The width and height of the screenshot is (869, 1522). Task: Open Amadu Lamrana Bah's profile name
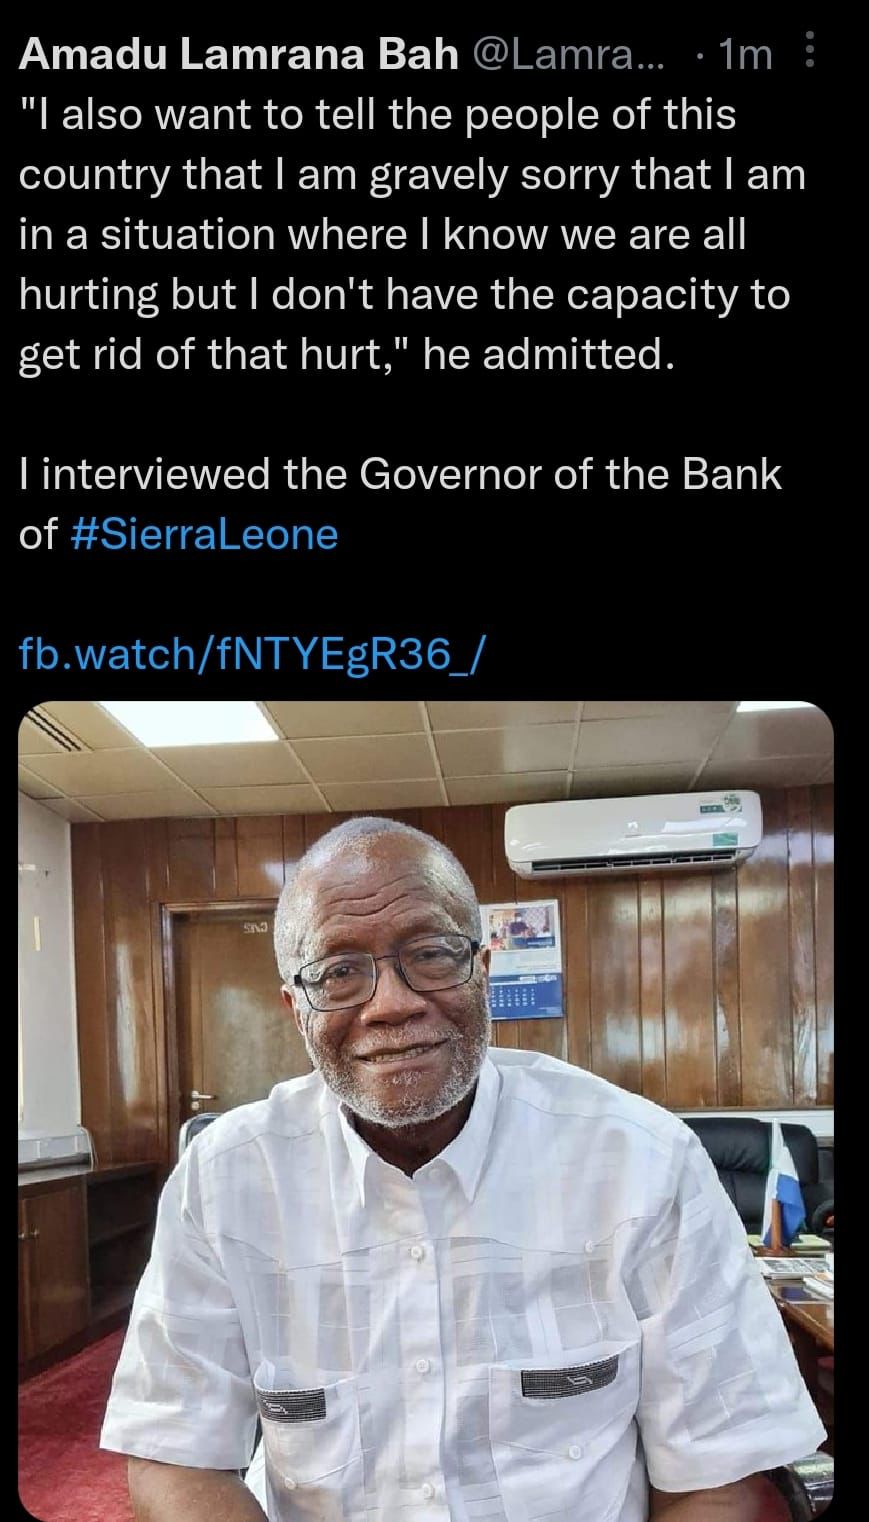point(238,54)
